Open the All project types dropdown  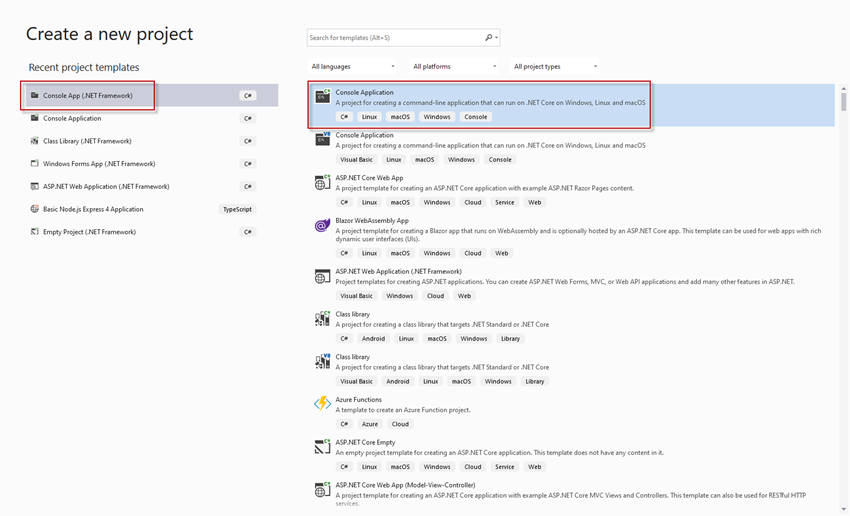(555, 67)
